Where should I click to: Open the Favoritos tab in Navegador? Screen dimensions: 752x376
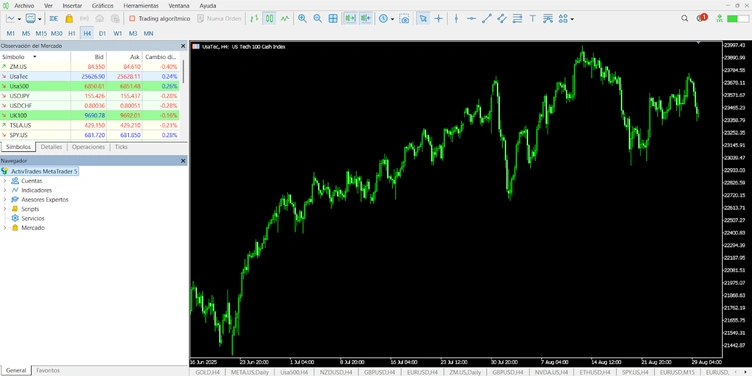[48, 370]
